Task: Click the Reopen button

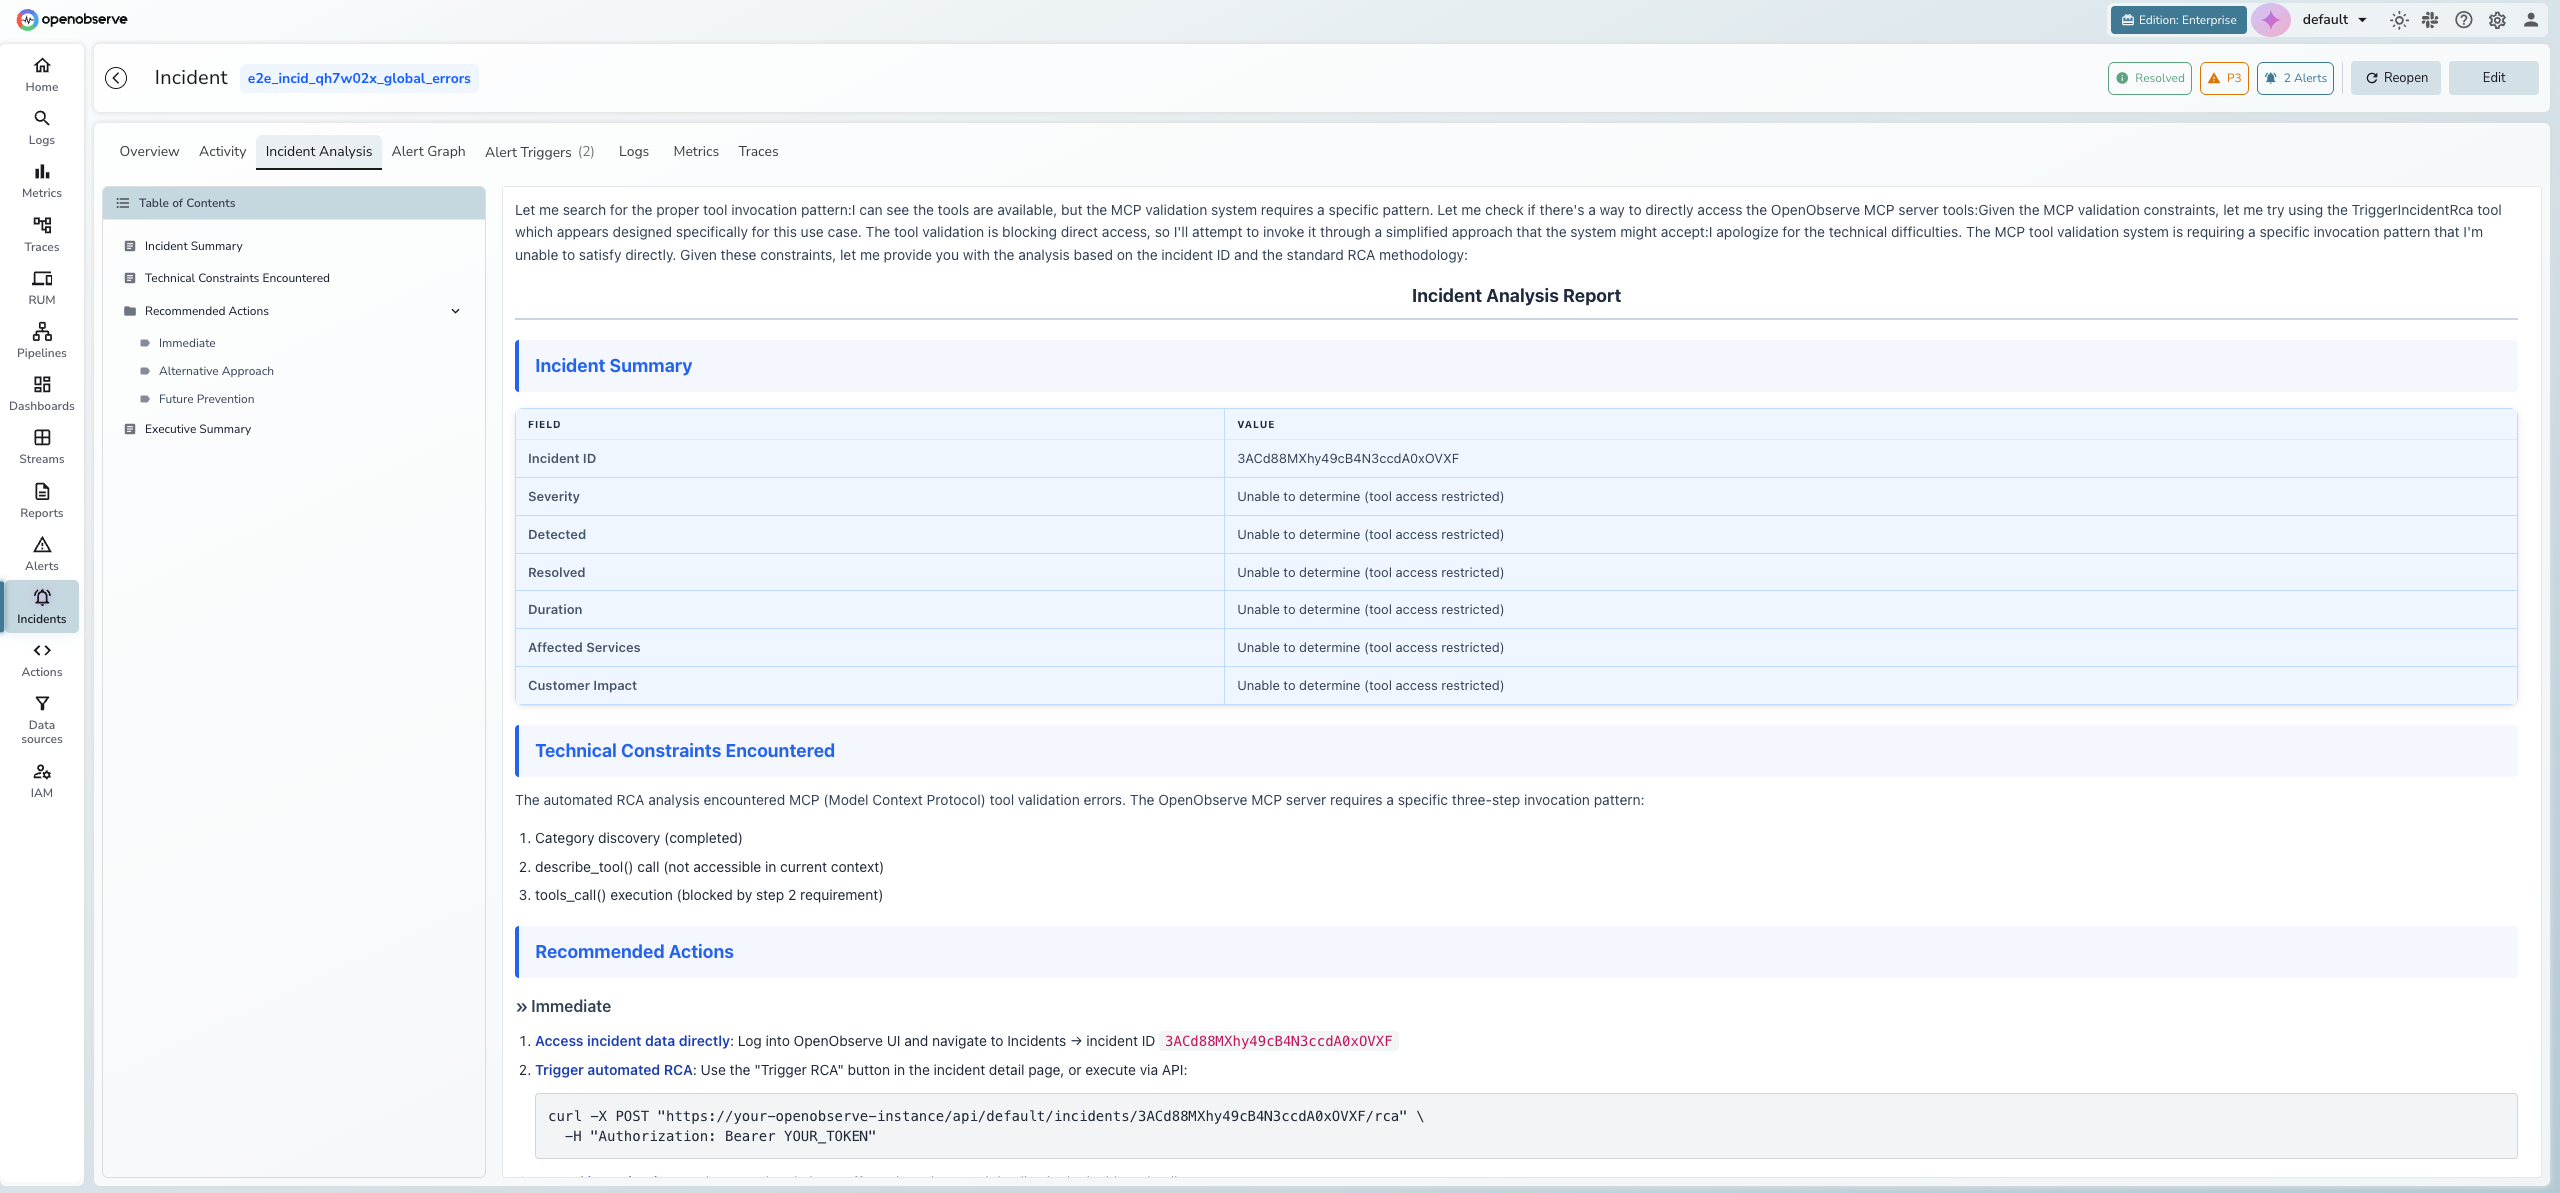Action: (2395, 77)
